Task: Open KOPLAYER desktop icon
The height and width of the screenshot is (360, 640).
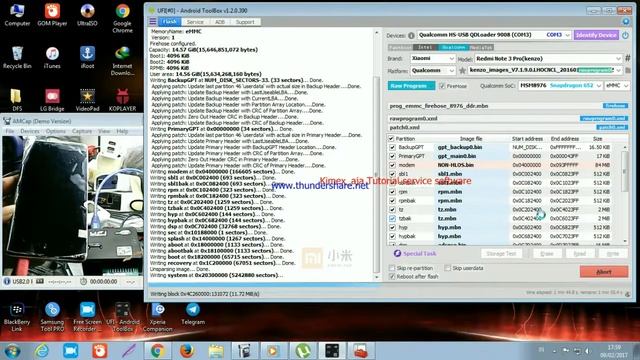Action: pyautogui.click(x=122, y=100)
